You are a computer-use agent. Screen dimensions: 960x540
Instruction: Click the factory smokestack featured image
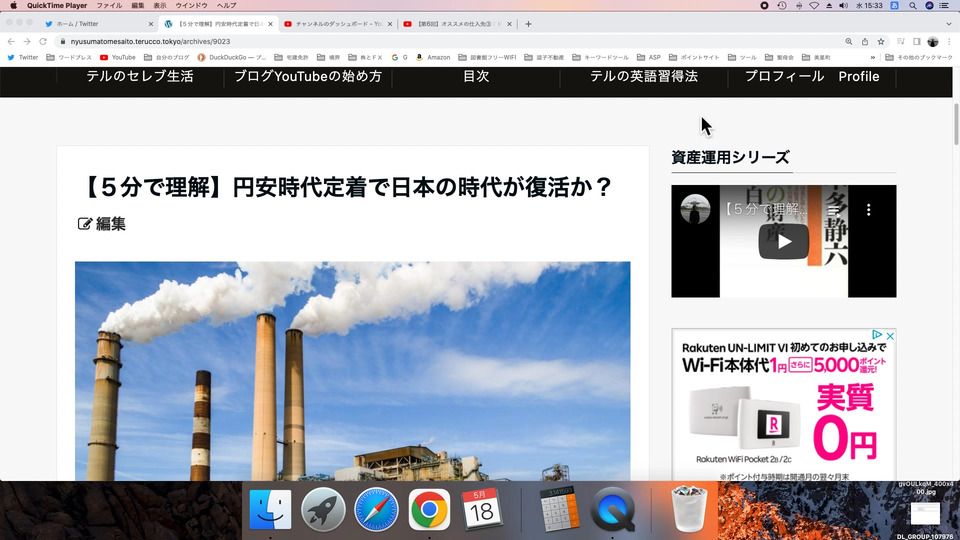click(x=353, y=371)
